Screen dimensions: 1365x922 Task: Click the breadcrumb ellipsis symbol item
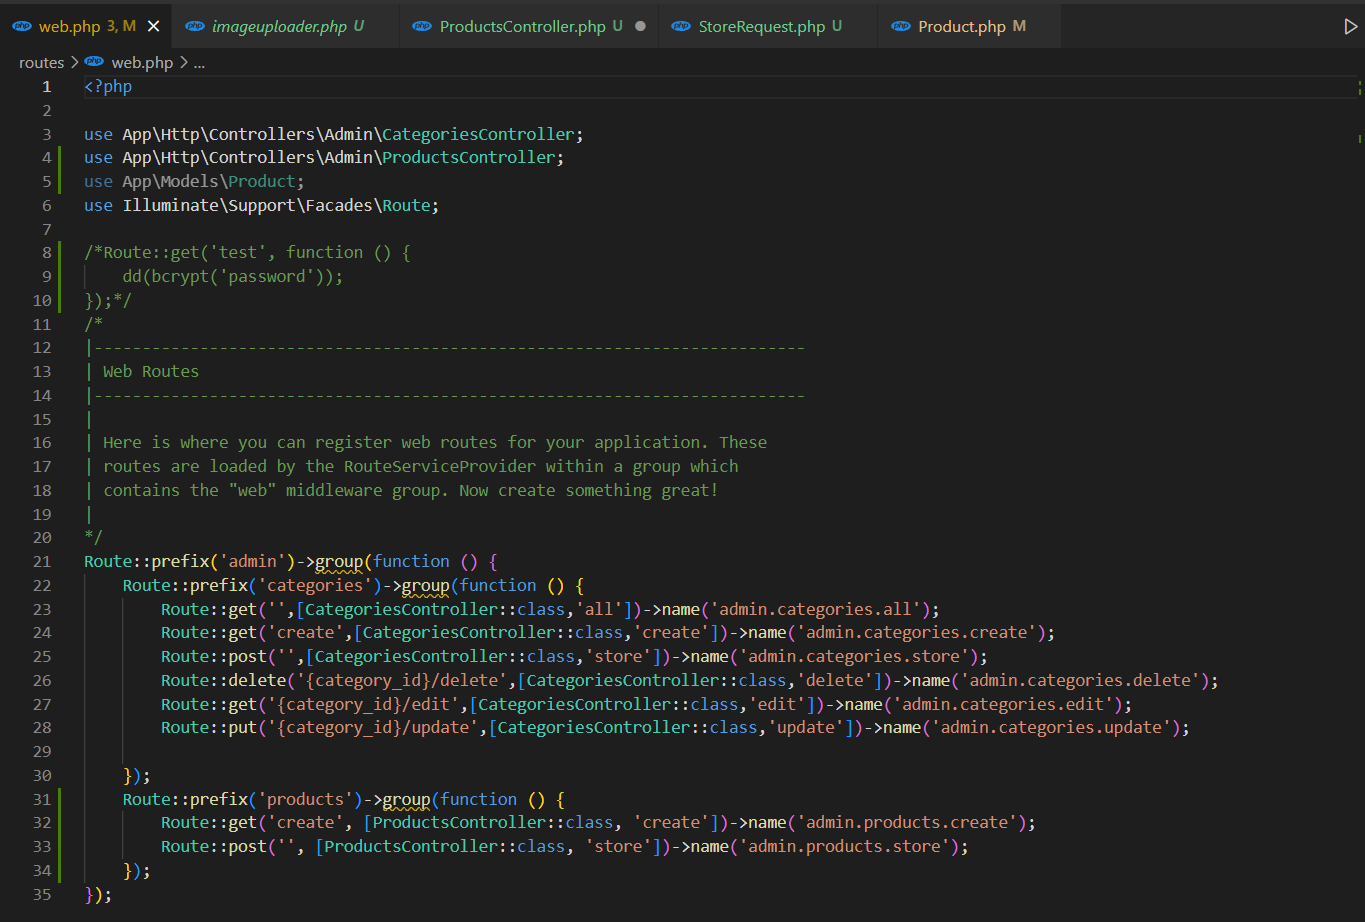tap(199, 62)
